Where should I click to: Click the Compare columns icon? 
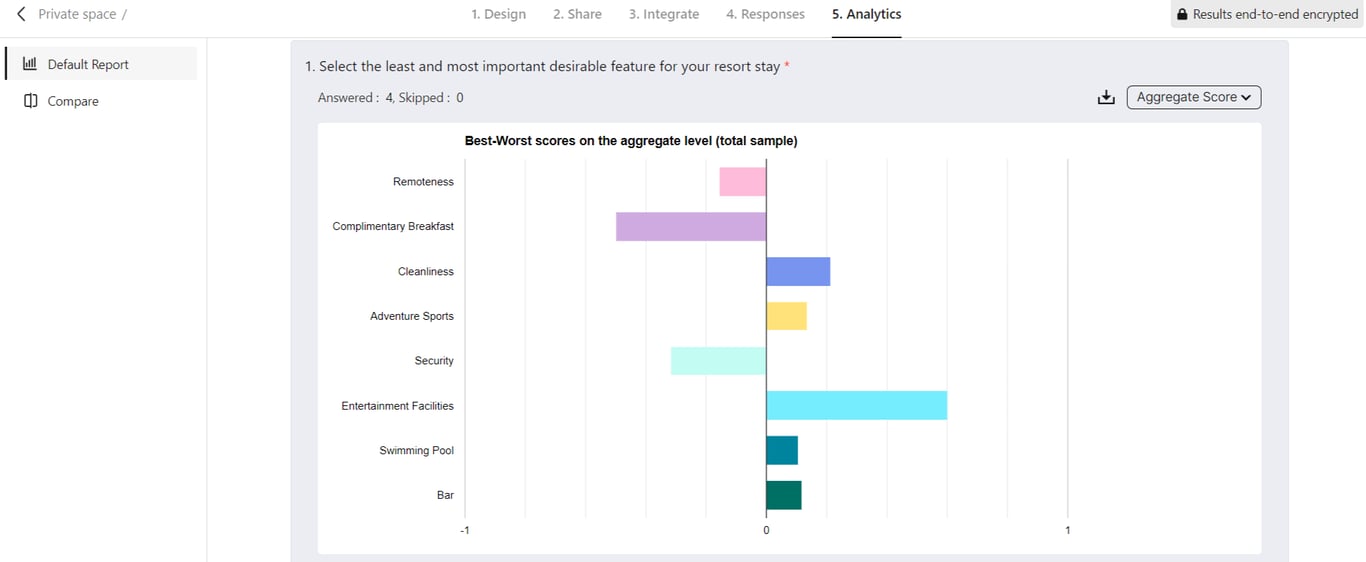(x=31, y=101)
